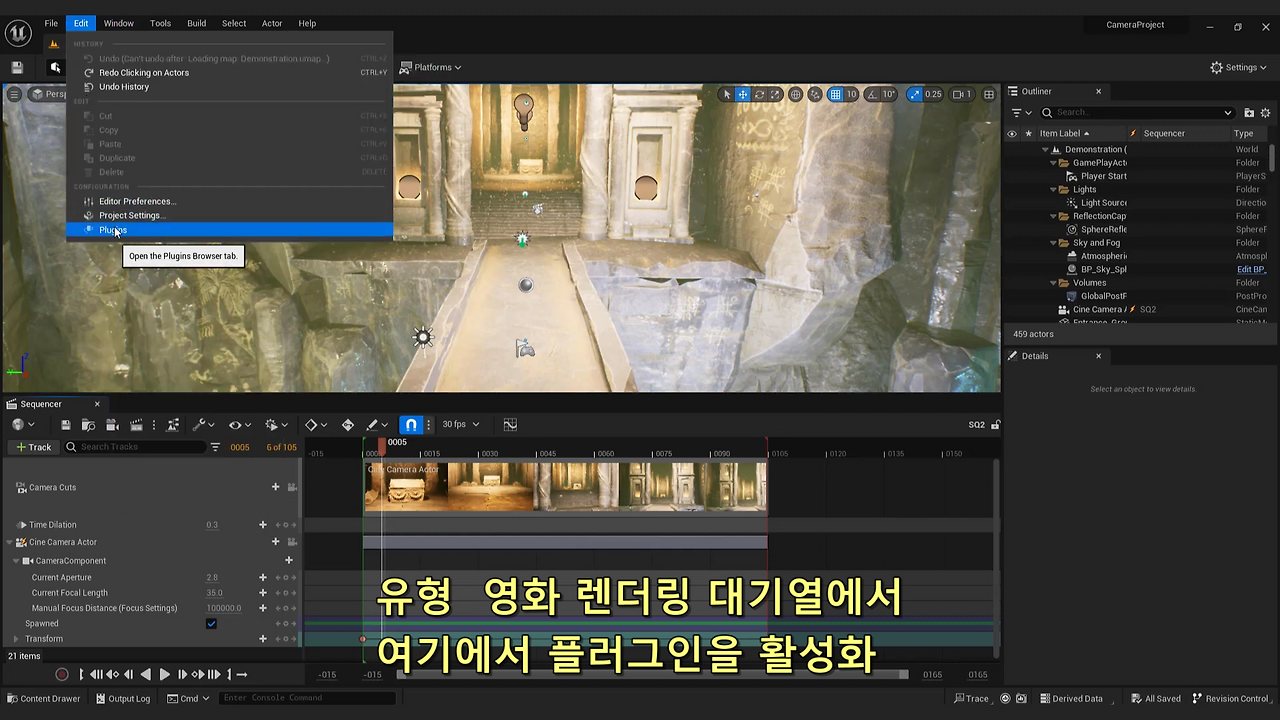Select Plugins from the Edit menu

tap(112, 230)
